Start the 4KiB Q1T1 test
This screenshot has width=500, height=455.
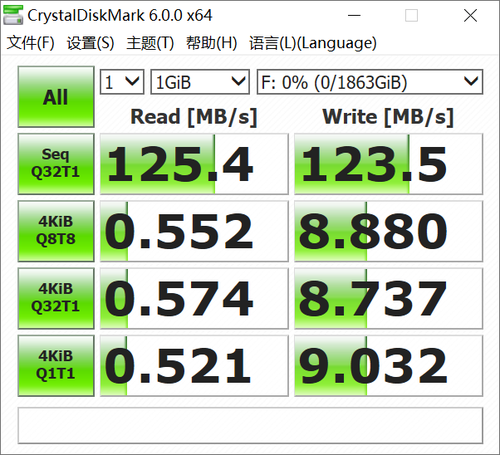(x=56, y=366)
